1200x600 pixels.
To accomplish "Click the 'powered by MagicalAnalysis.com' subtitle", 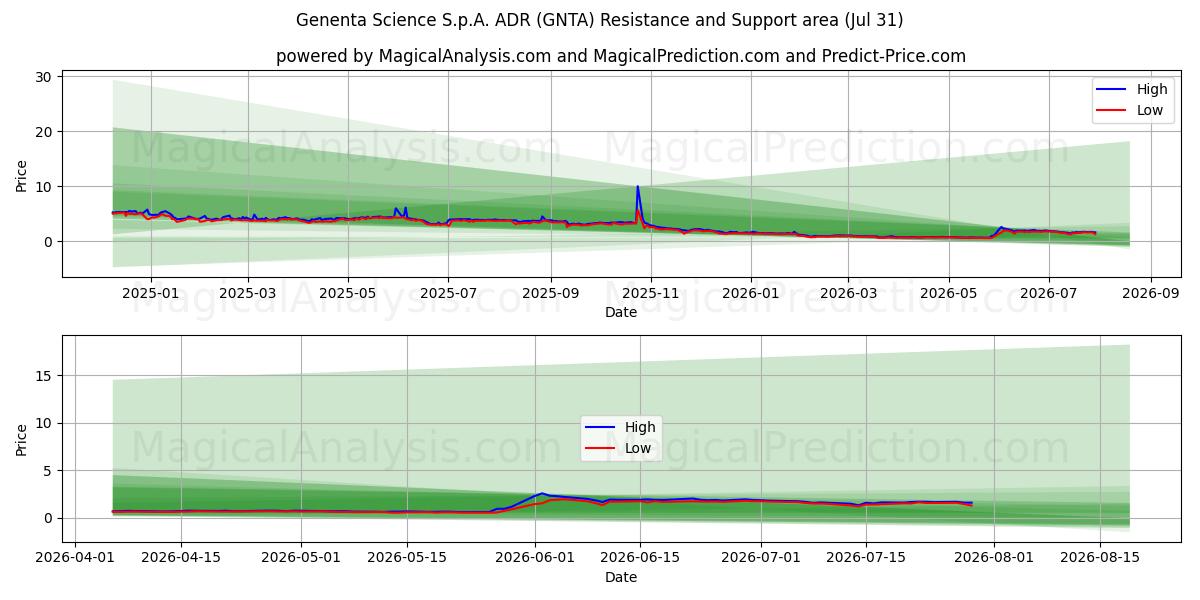I will coord(621,56).
